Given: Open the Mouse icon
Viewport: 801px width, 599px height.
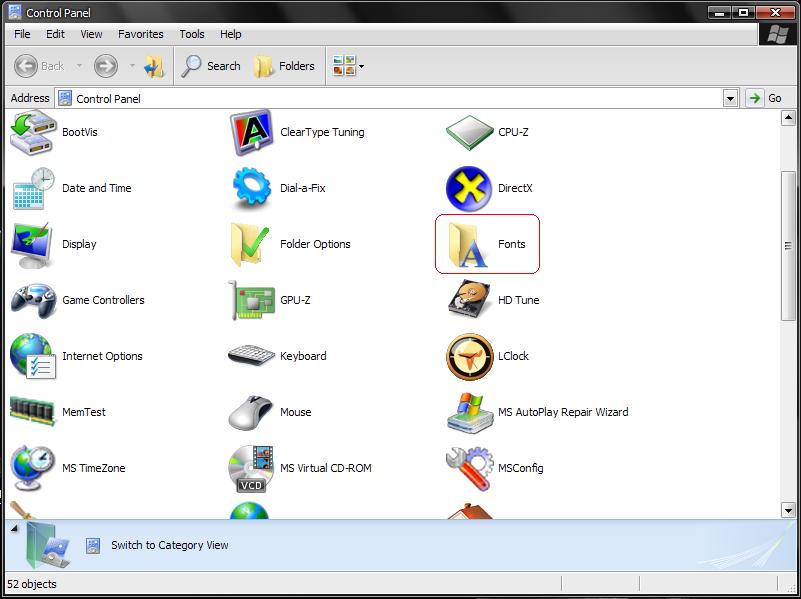Looking at the screenshot, I should [251, 413].
